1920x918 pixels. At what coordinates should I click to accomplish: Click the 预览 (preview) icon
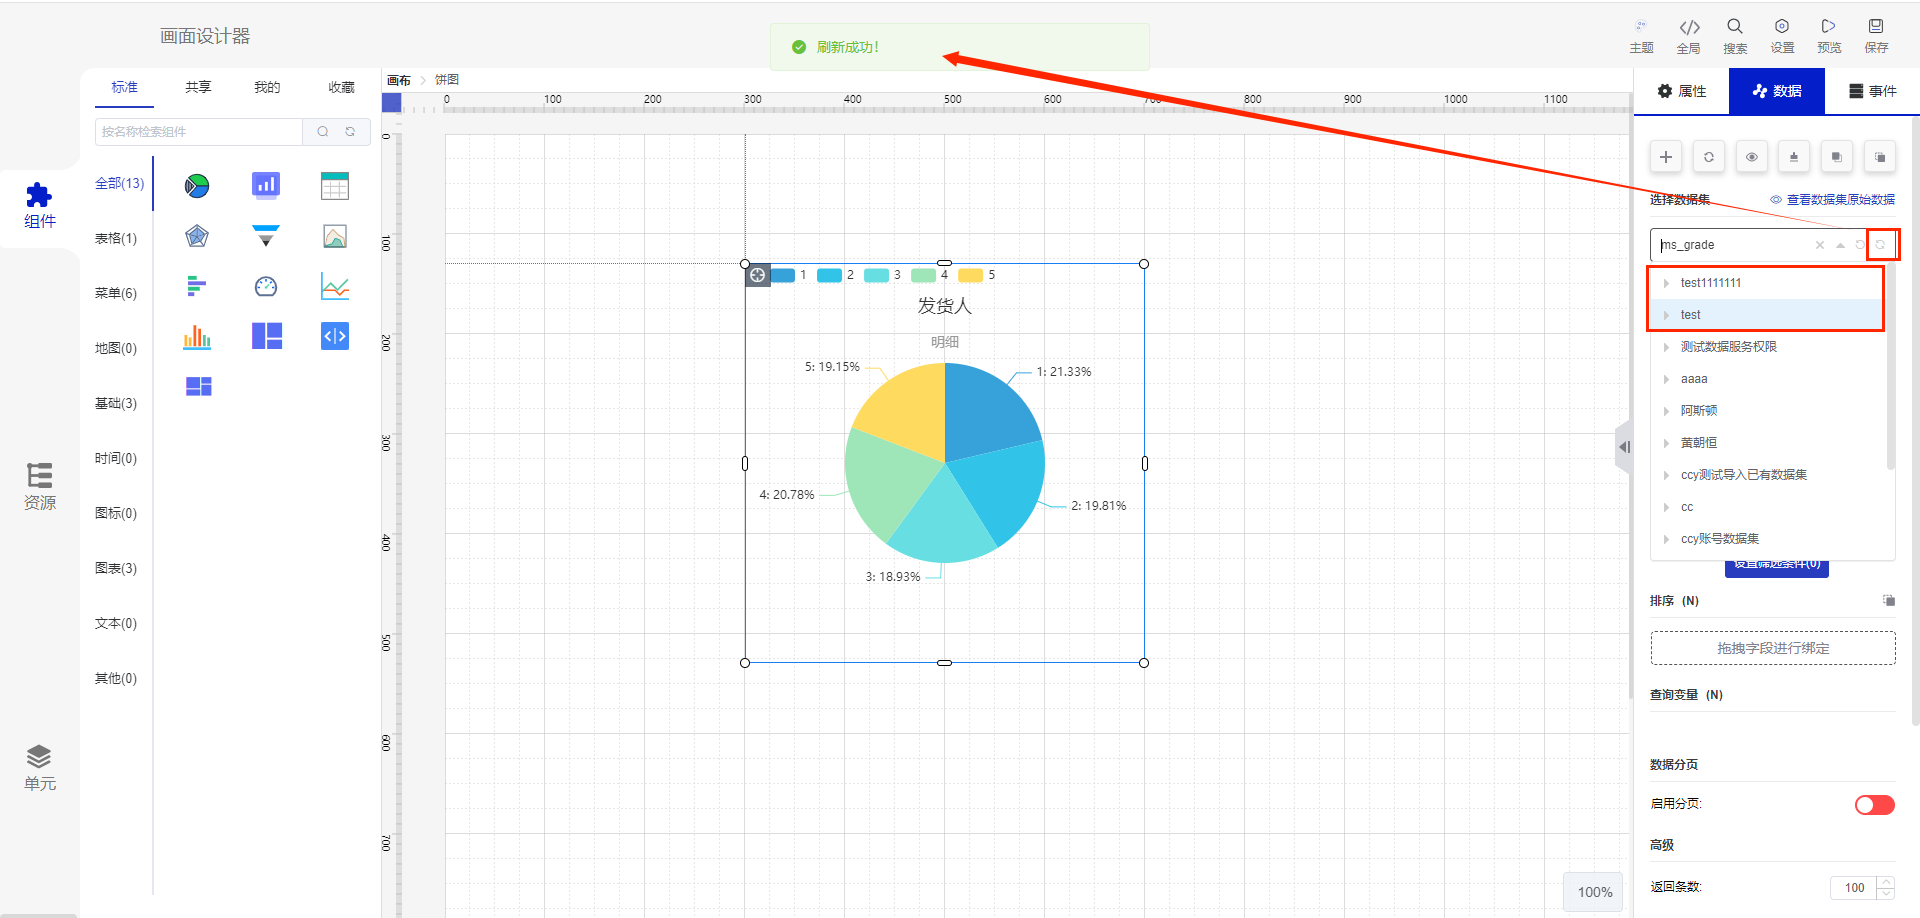[x=1829, y=35]
